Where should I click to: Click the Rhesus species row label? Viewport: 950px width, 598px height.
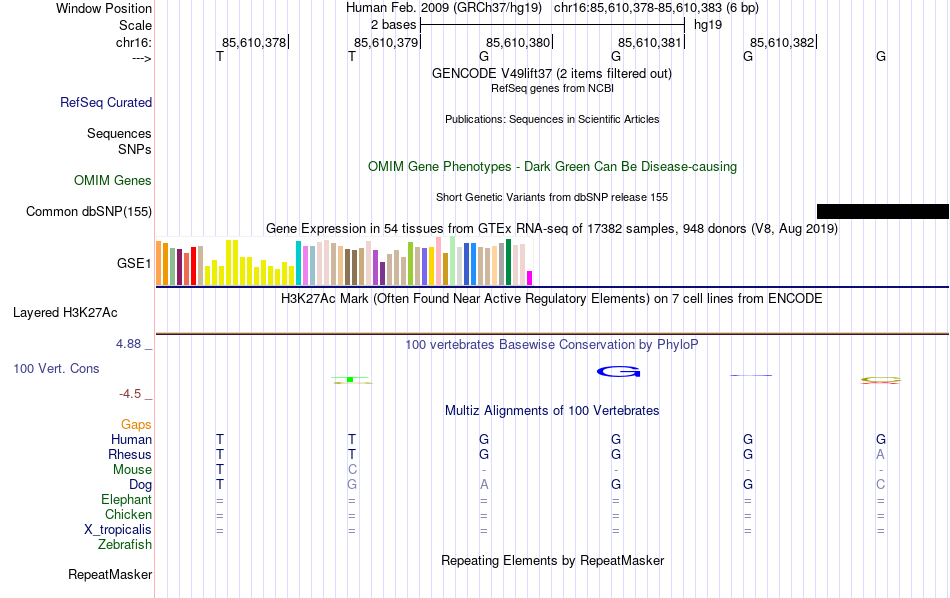(130, 454)
